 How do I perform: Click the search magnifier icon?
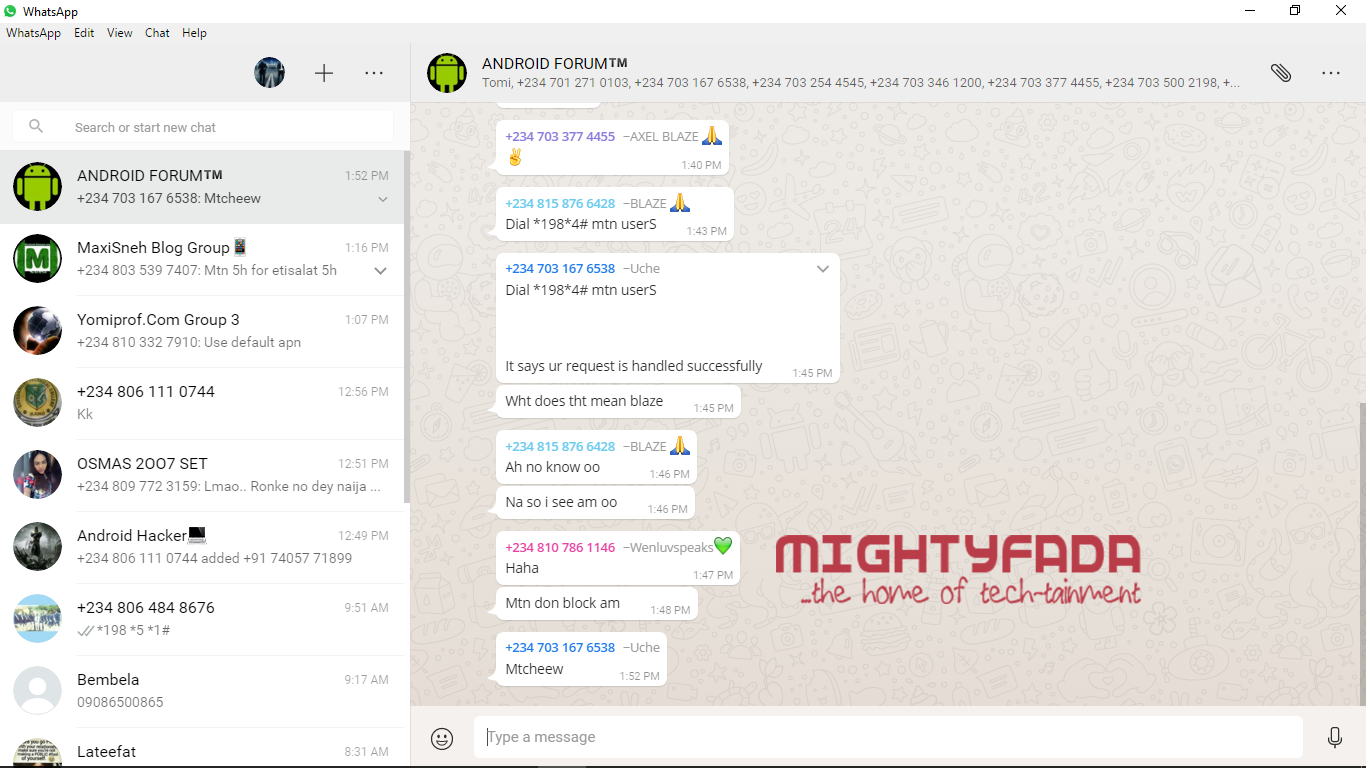[36, 126]
